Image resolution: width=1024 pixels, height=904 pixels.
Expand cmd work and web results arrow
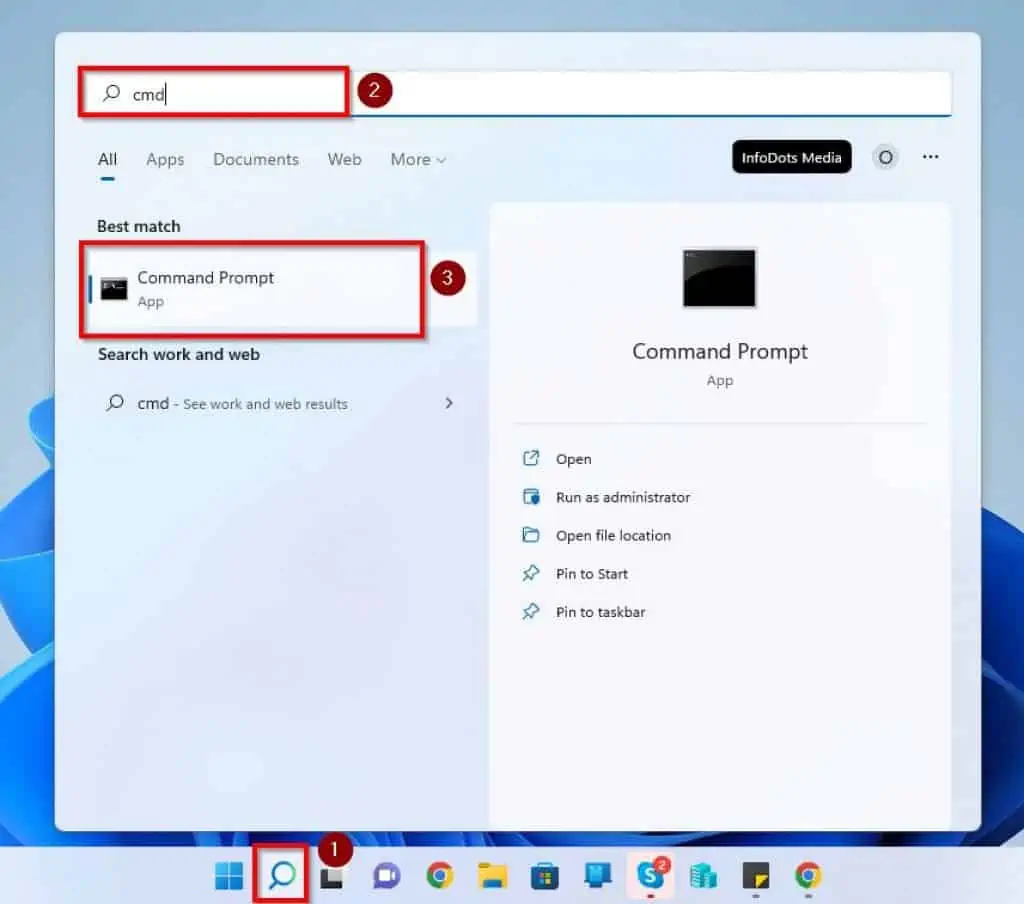pos(449,403)
